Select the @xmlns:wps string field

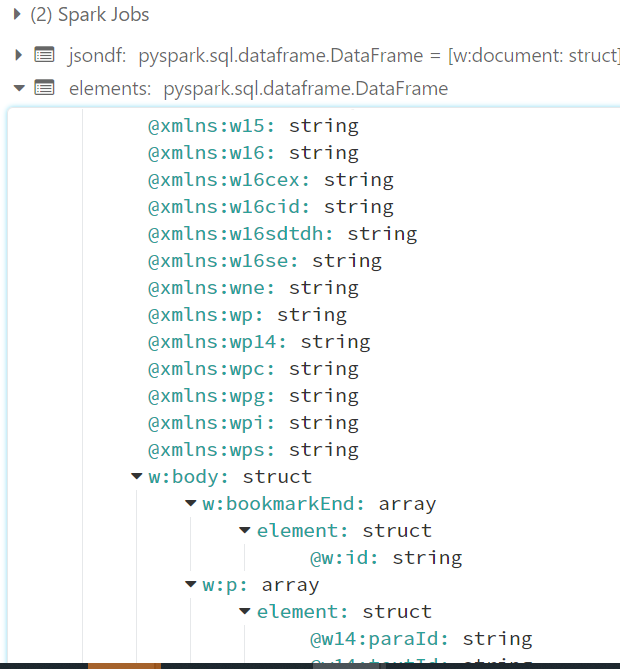pos(253,450)
